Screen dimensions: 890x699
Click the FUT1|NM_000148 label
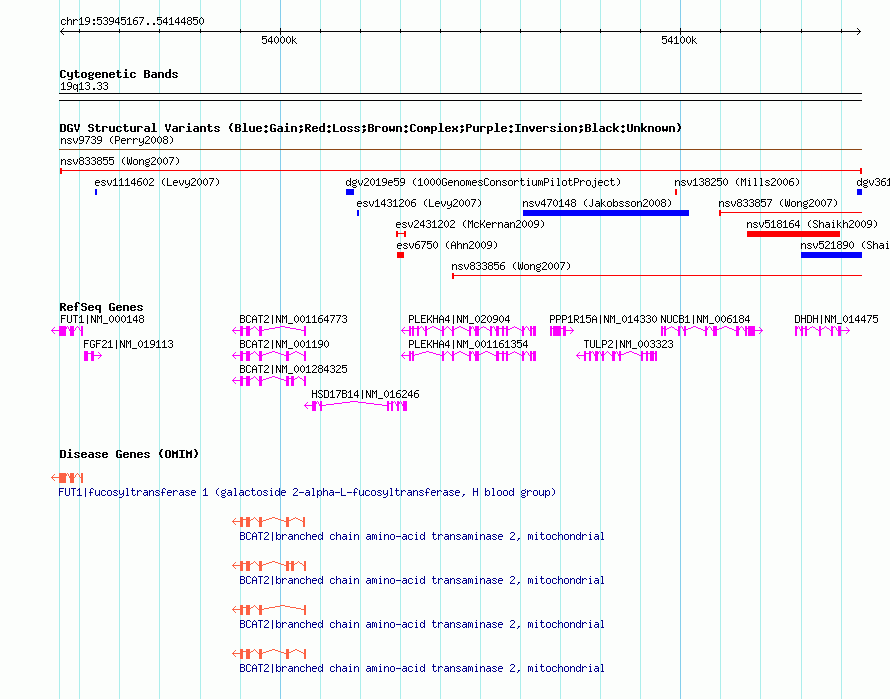(x=102, y=319)
